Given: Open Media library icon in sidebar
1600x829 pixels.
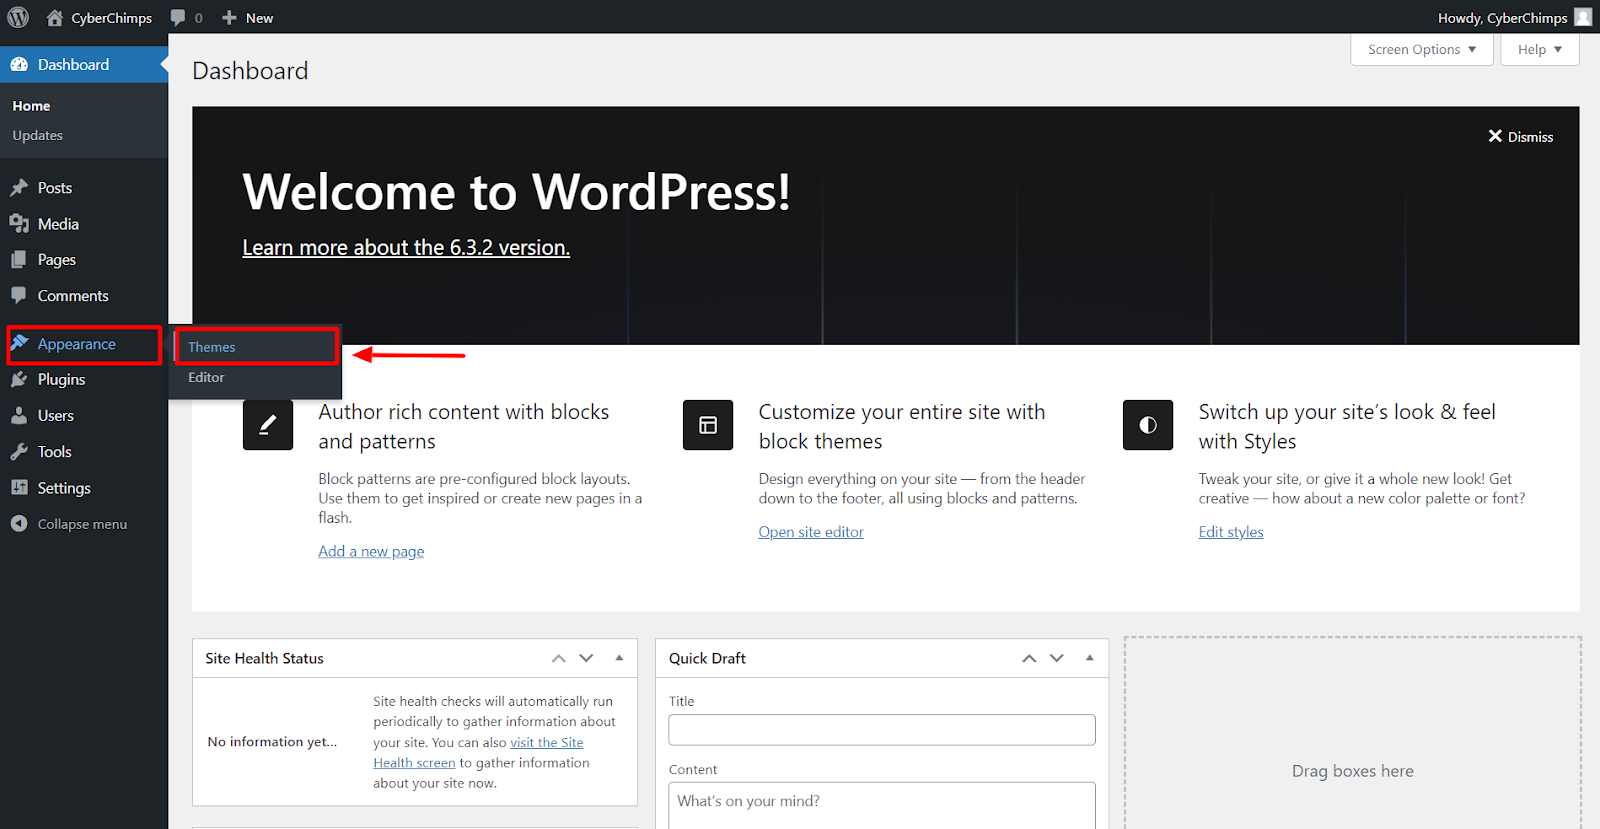Looking at the screenshot, I should (x=19, y=224).
